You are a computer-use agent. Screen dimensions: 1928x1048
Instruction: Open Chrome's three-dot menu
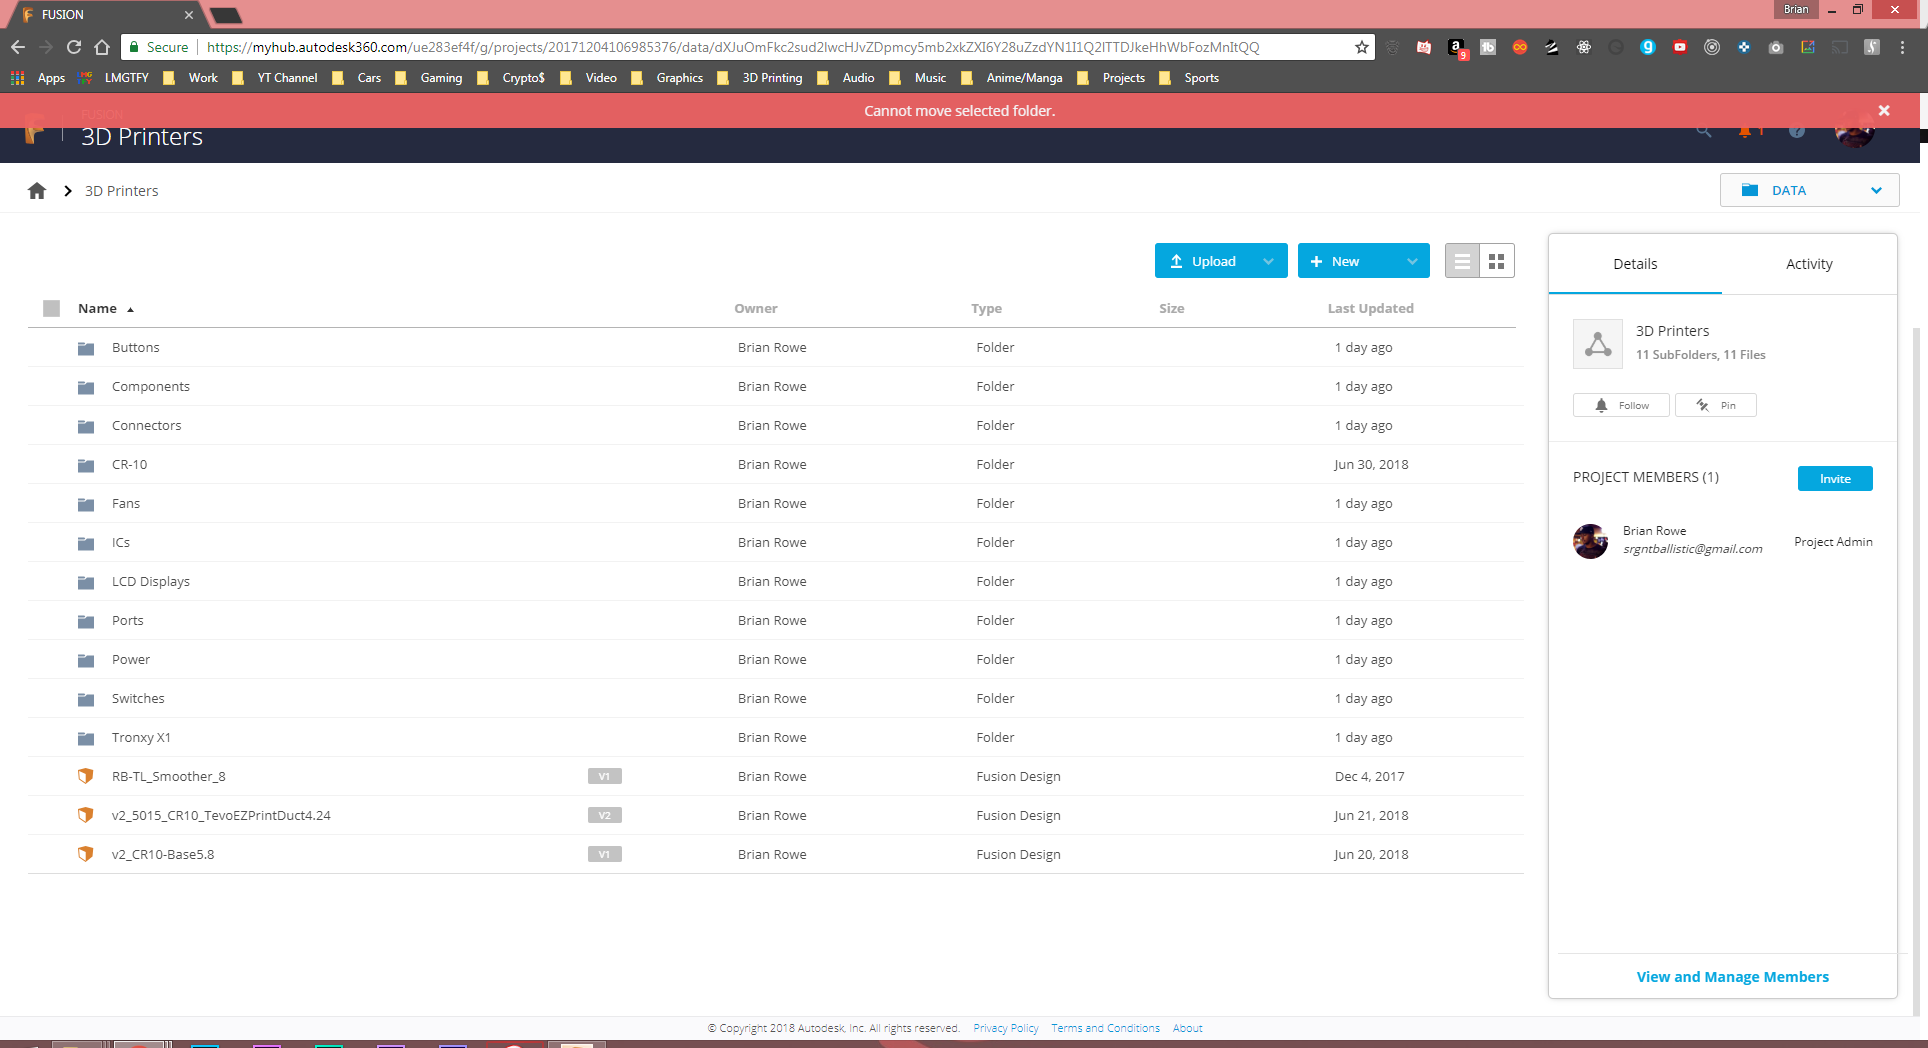click(x=1903, y=47)
